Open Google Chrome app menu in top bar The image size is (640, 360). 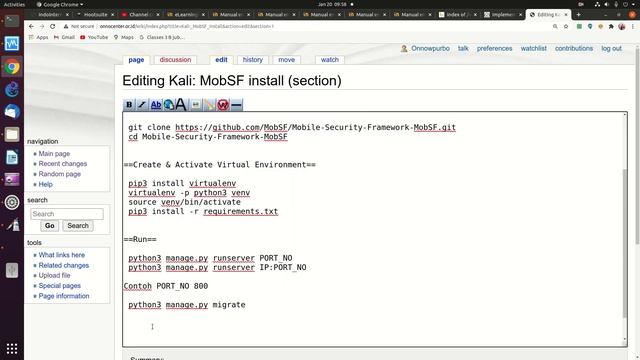60,4
